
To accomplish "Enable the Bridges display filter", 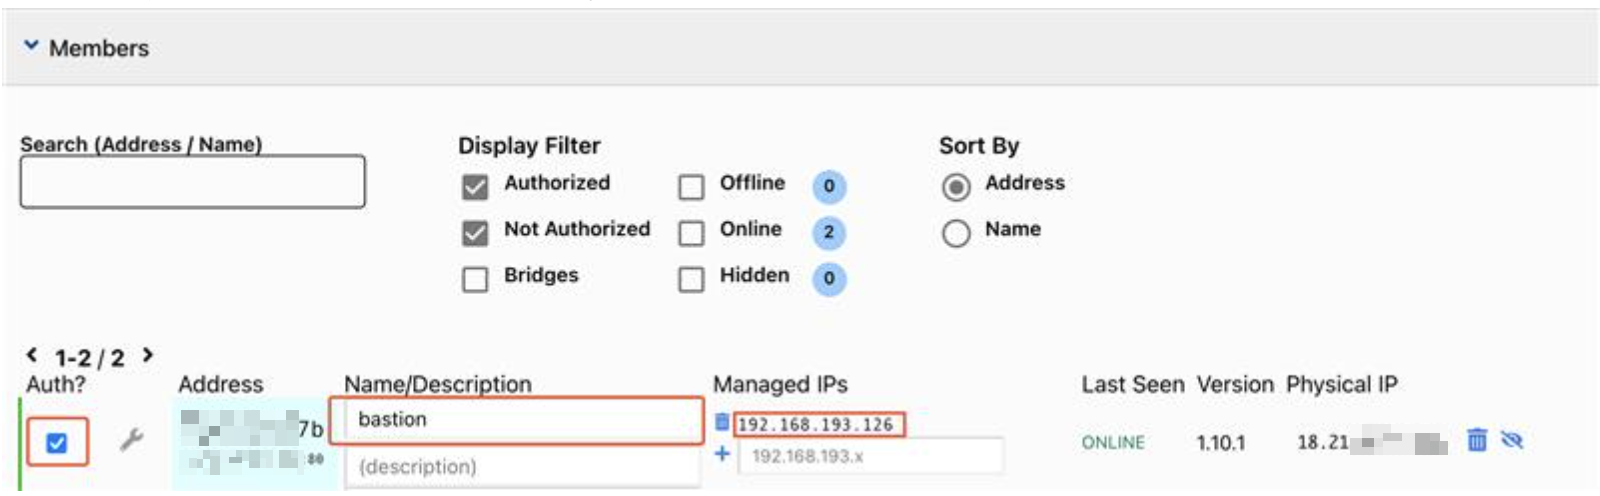I will point(475,279).
